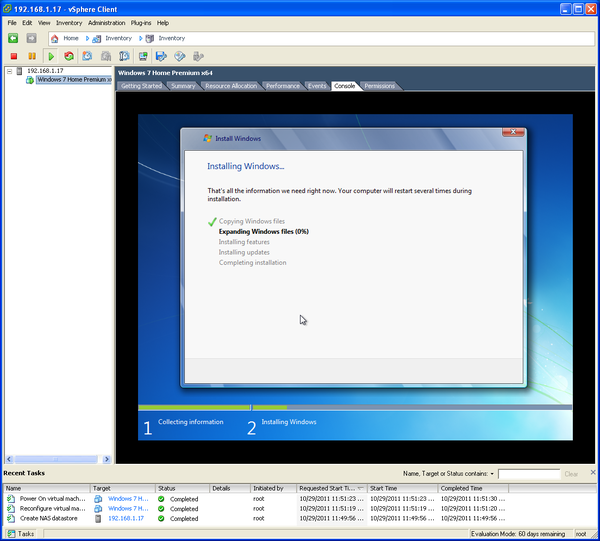Select Windows 7 Home Premium VM in tree
Screen dimensions: 600x541
click(x=72, y=80)
